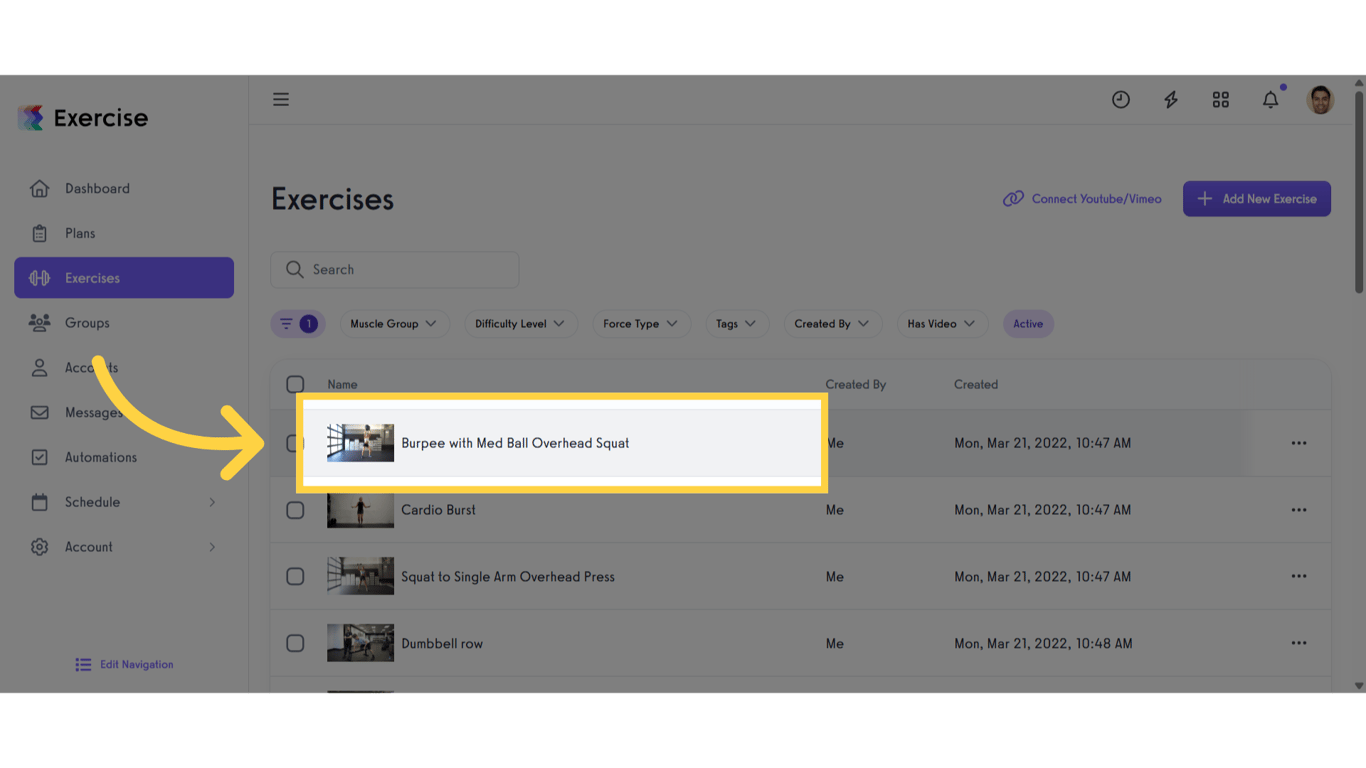
Task: Open the Connect Youtube/Vimeo link
Action: tap(1081, 198)
